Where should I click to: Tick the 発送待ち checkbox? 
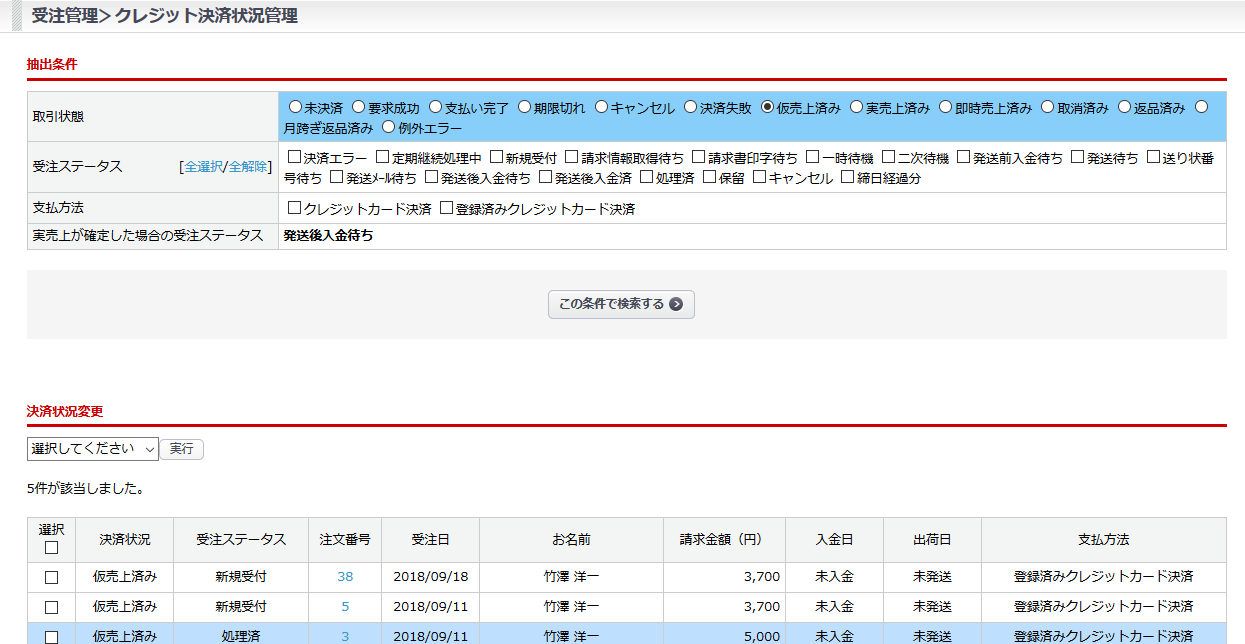click(x=1078, y=157)
